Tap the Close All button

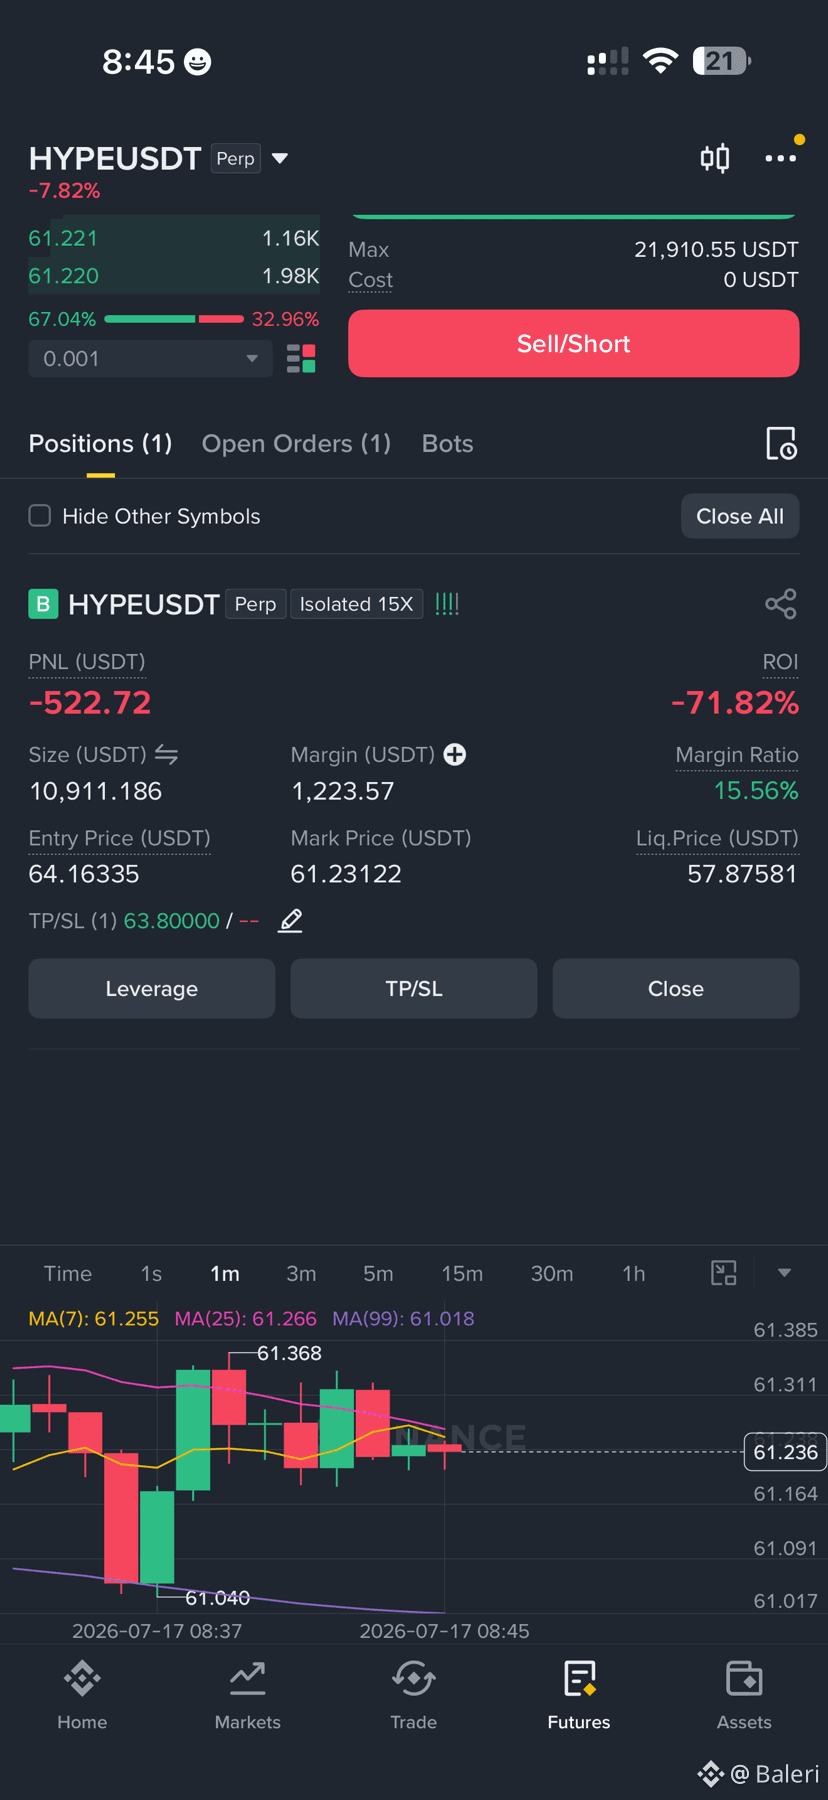740,516
